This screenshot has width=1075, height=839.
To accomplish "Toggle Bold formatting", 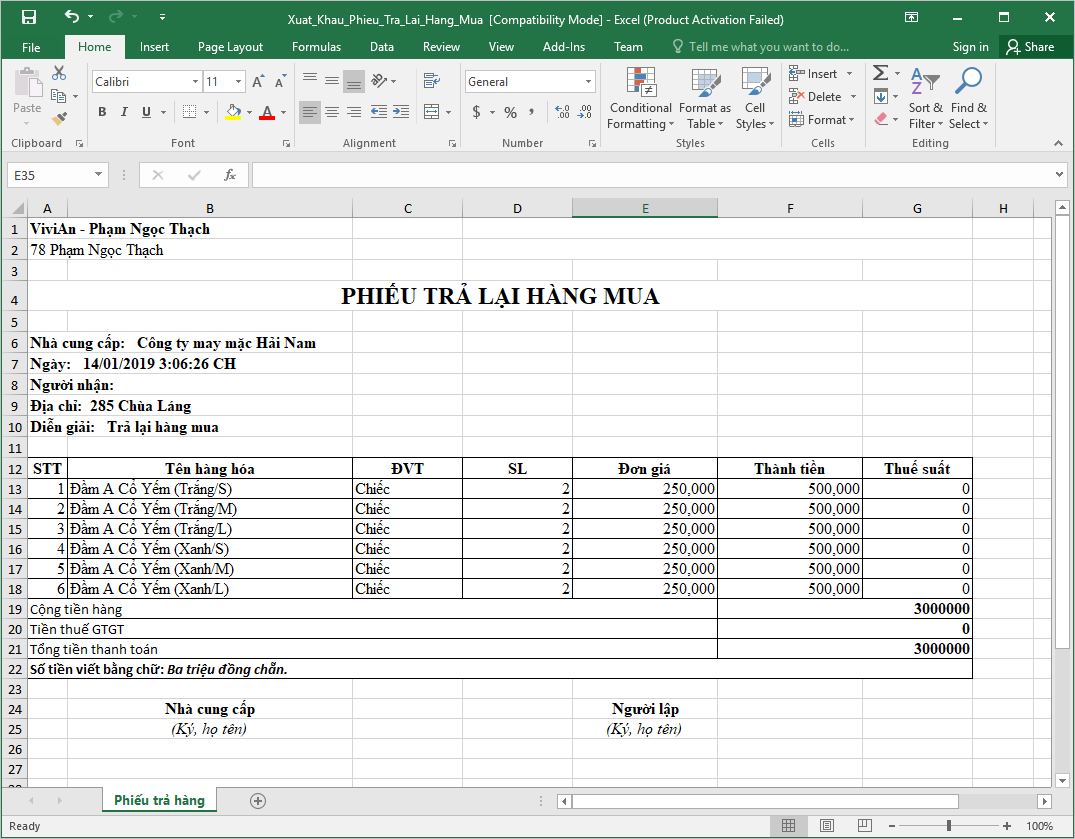I will [x=102, y=112].
